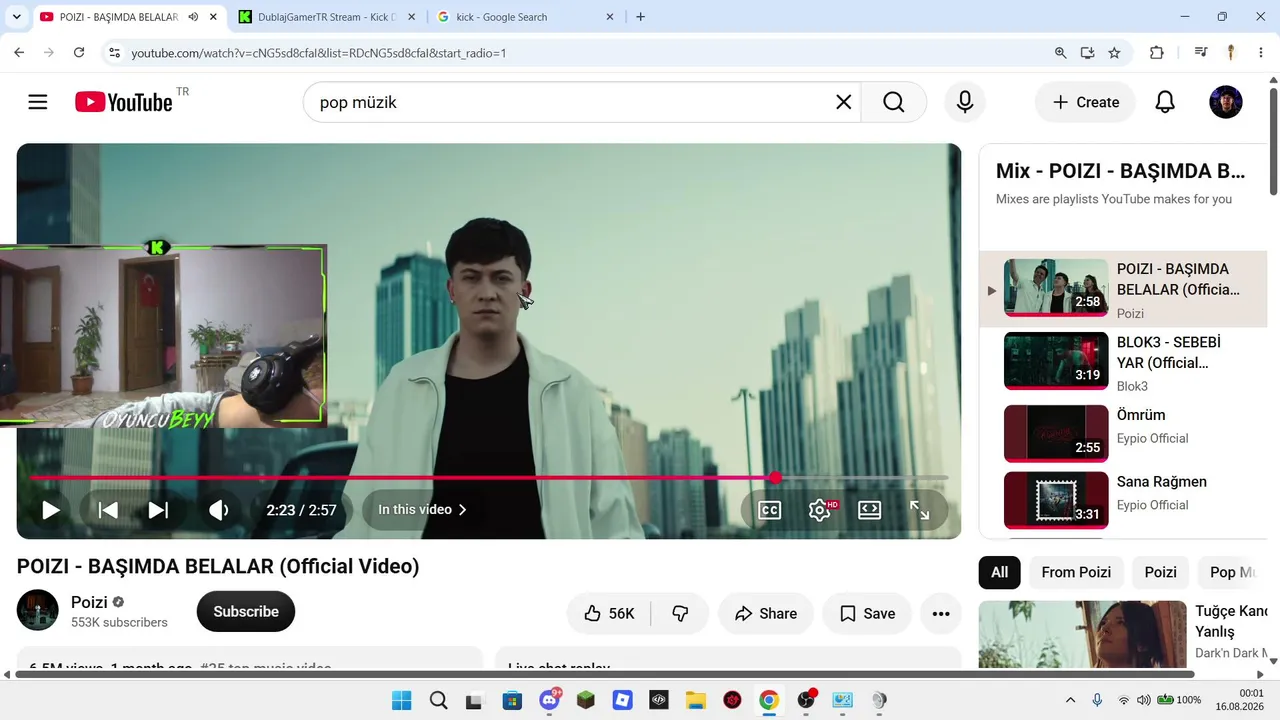Viewport: 1280px width, 720px height.
Task: Open Discord from the taskbar
Action: click(549, 700)
